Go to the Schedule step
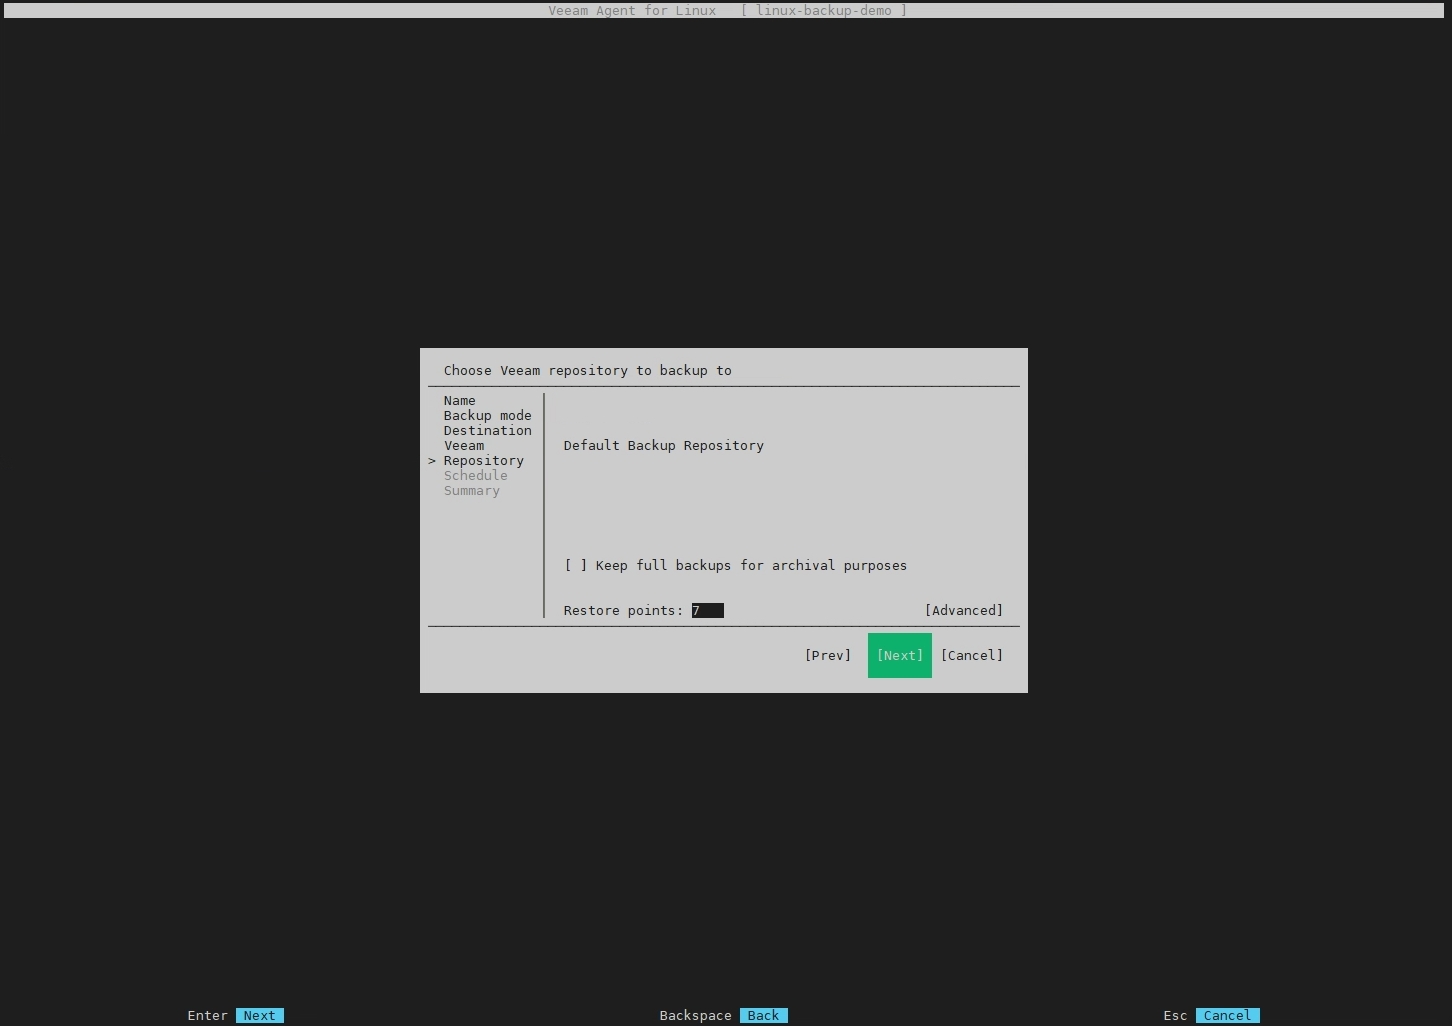This screenshot has width=1452, height=1026. coord(475,476)
